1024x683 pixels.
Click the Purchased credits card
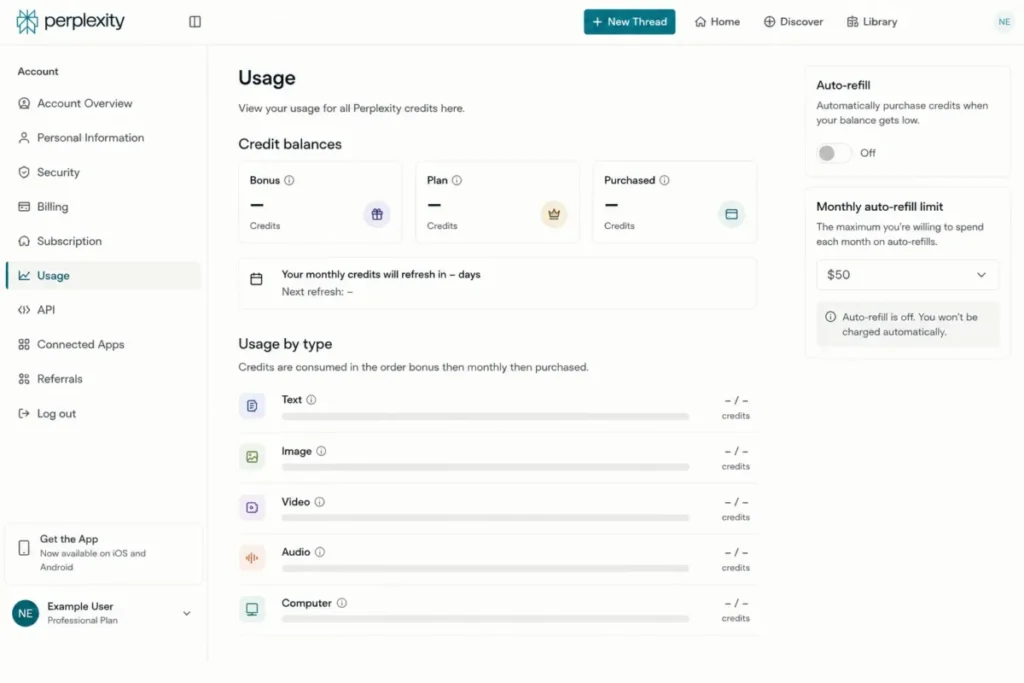click(x=675, y=202)
